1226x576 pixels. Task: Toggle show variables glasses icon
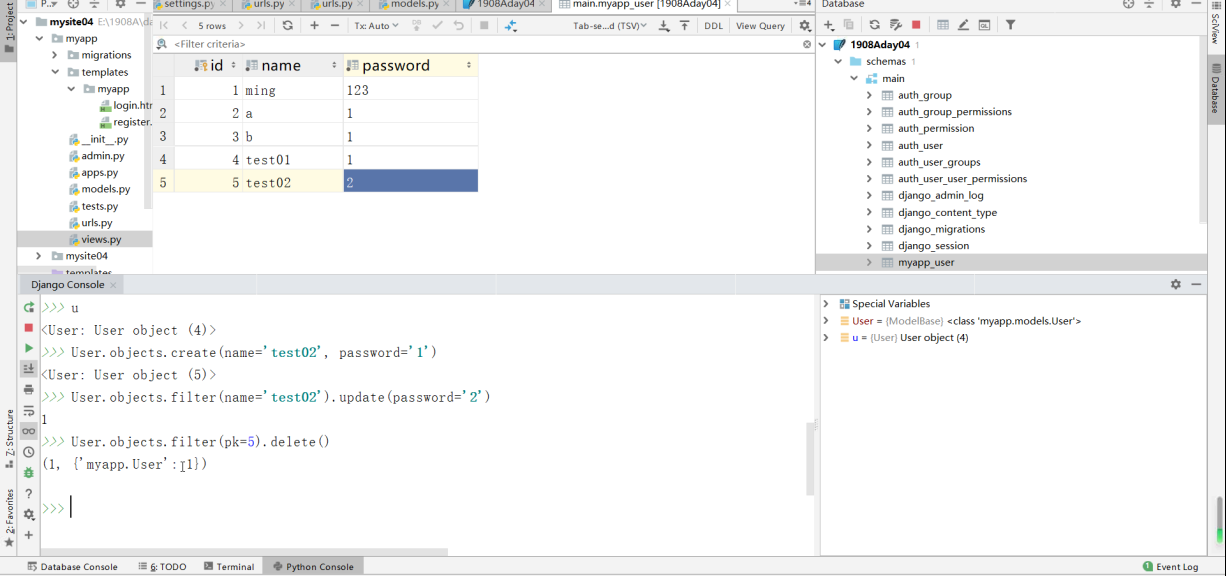pyautogui.click(x=29, y=431)
